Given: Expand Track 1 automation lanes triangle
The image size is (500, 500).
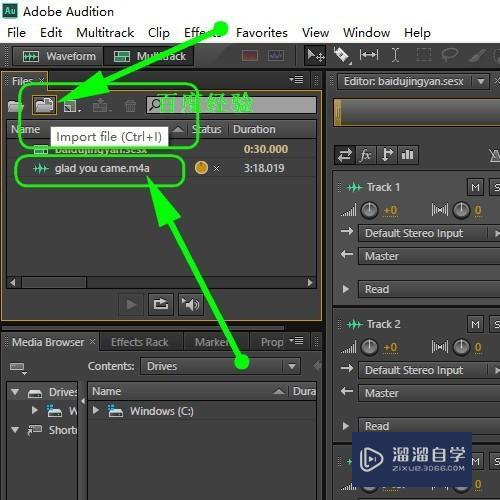Looking at the screenshot, I should coord(346,289).
